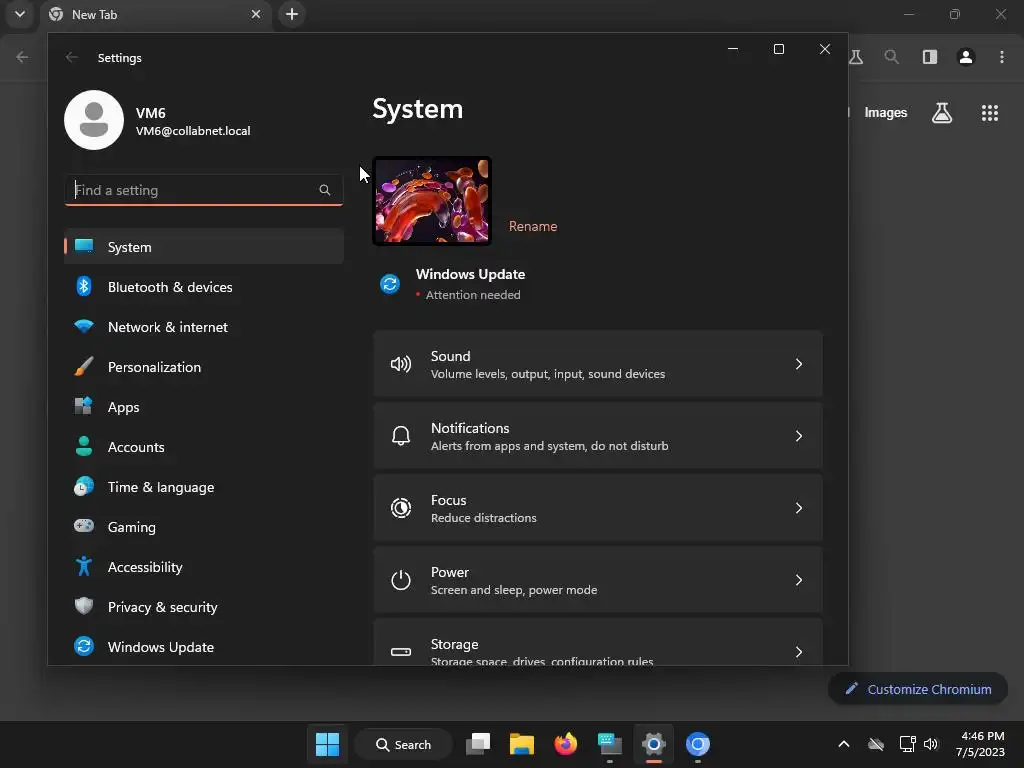Open Power screen and sleep settings
Image resolution: width=1024 pixels, height=768 pixels.
(598, 579)
